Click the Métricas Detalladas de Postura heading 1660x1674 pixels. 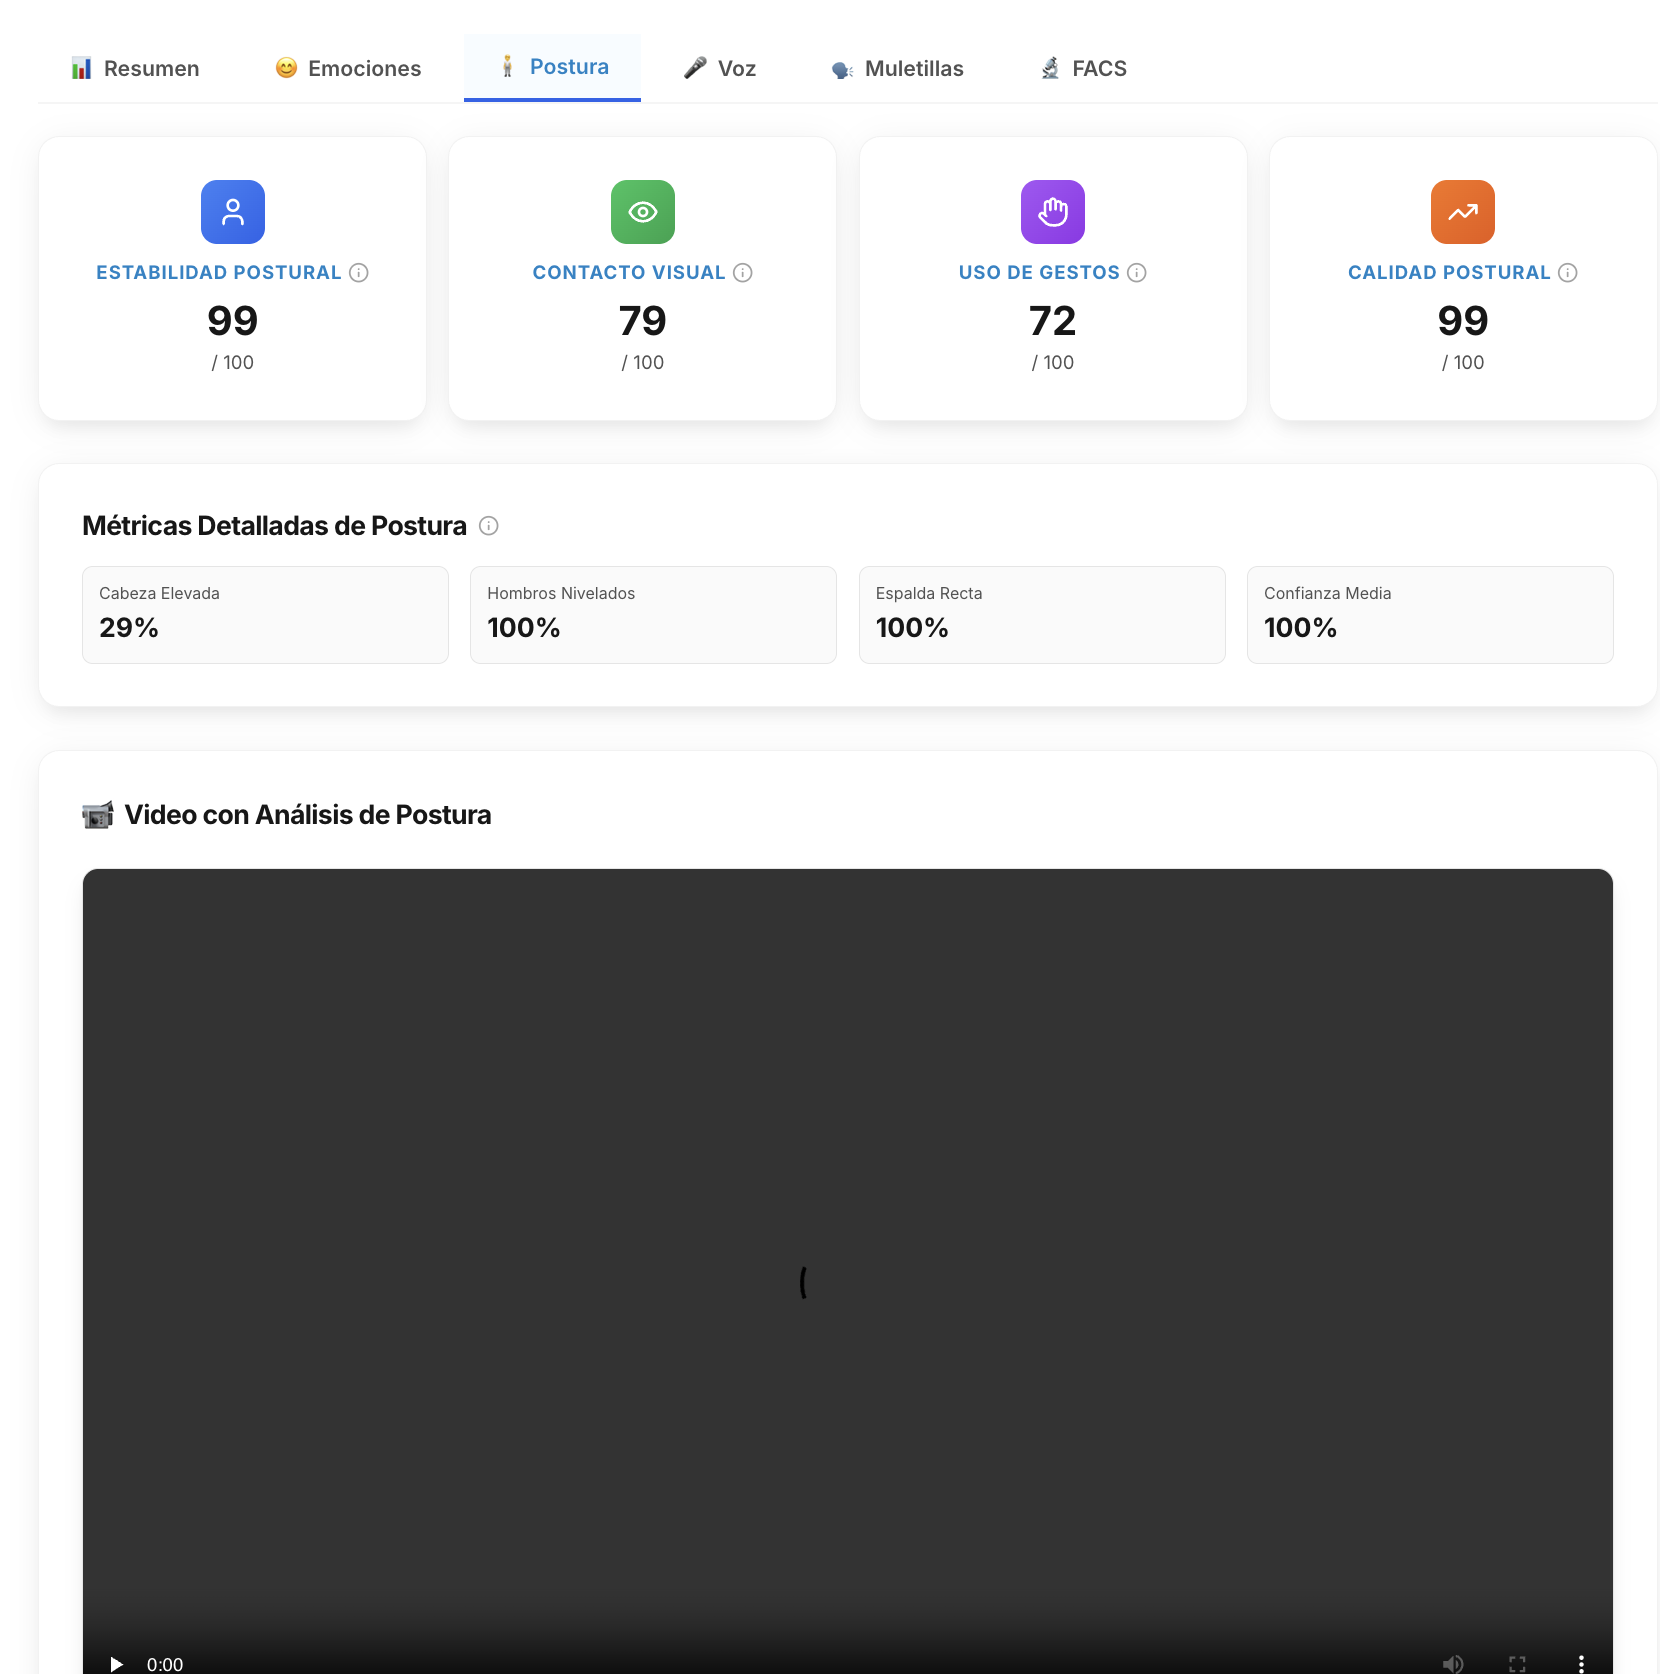click(x=274, y=526)
